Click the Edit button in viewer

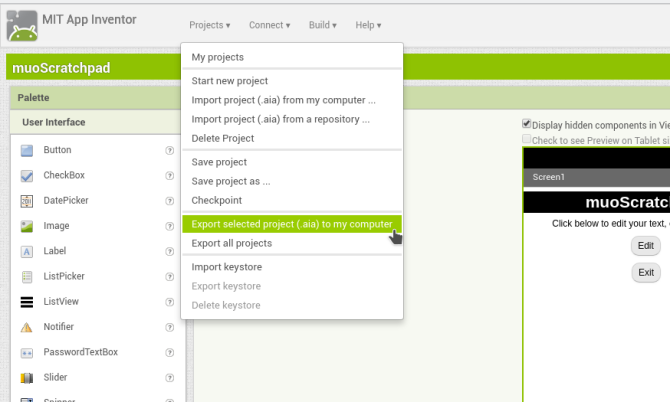(x=646, y=246)
